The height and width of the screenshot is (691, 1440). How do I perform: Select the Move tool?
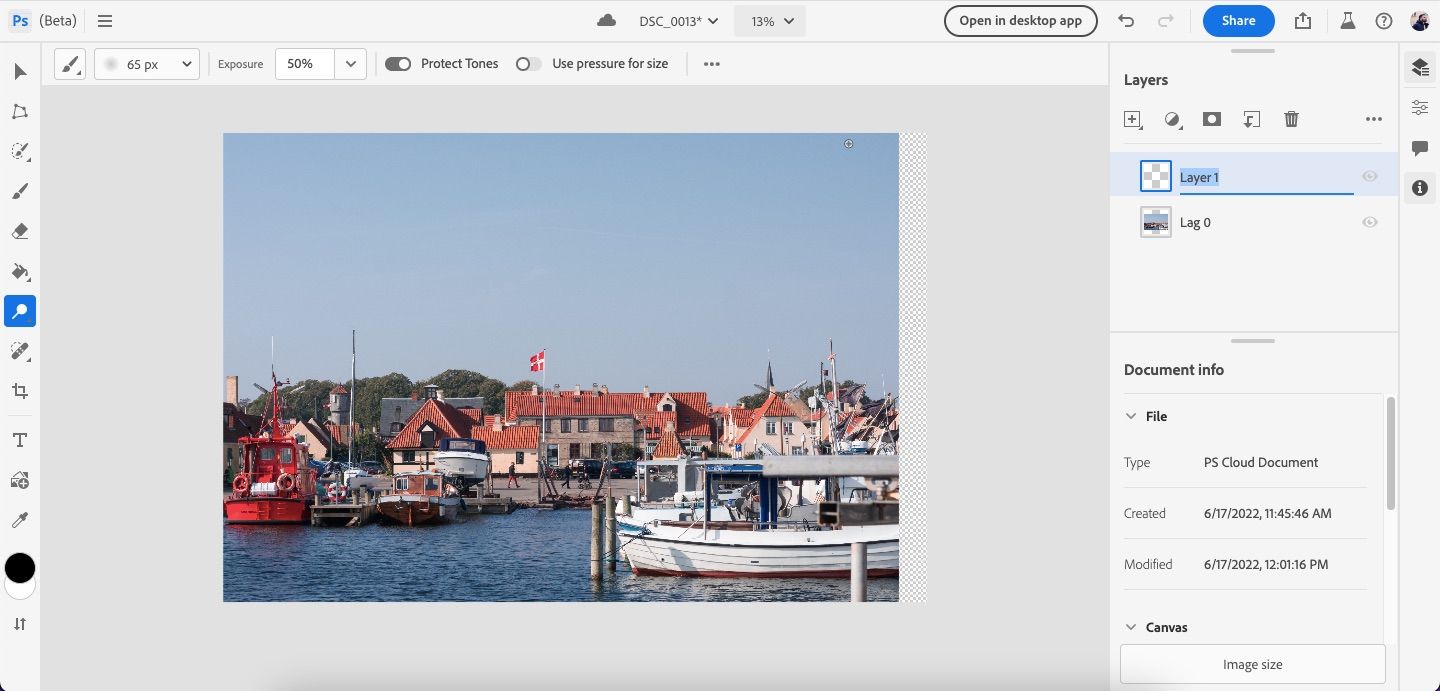coord(20,72)
